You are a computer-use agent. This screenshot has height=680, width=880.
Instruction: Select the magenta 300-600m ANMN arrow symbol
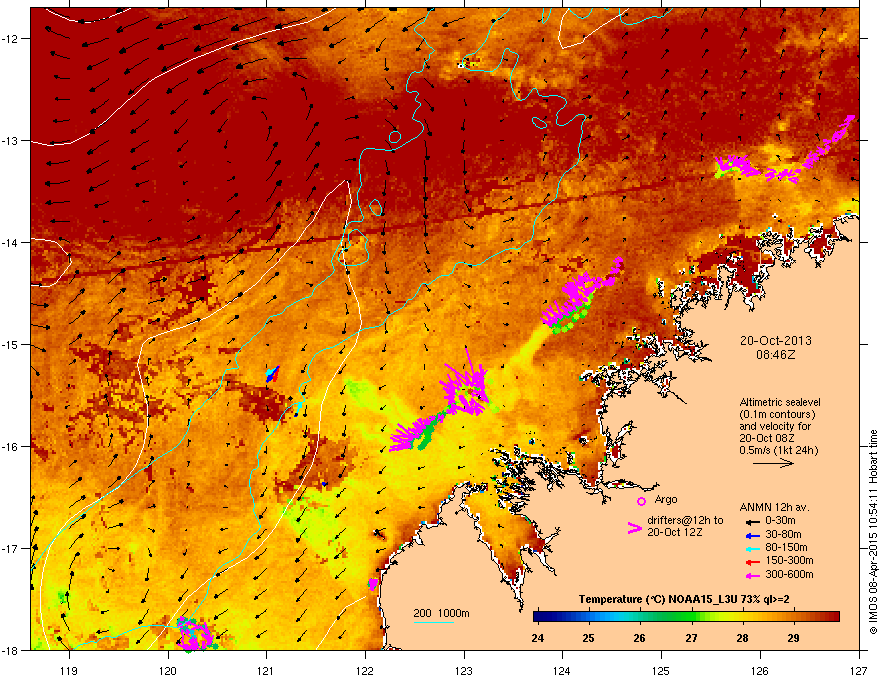(752, 576)
